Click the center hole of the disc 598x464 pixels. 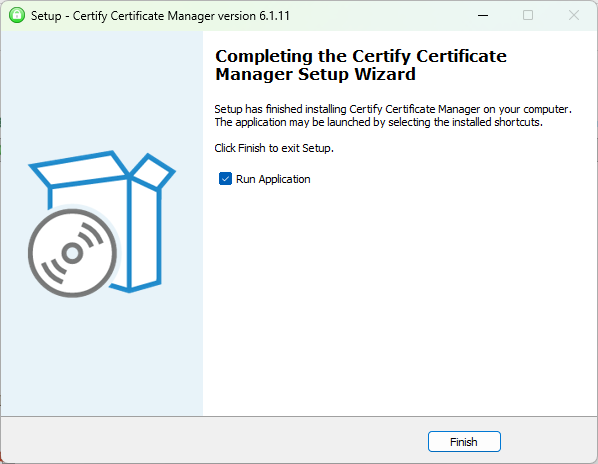[72, 253]
